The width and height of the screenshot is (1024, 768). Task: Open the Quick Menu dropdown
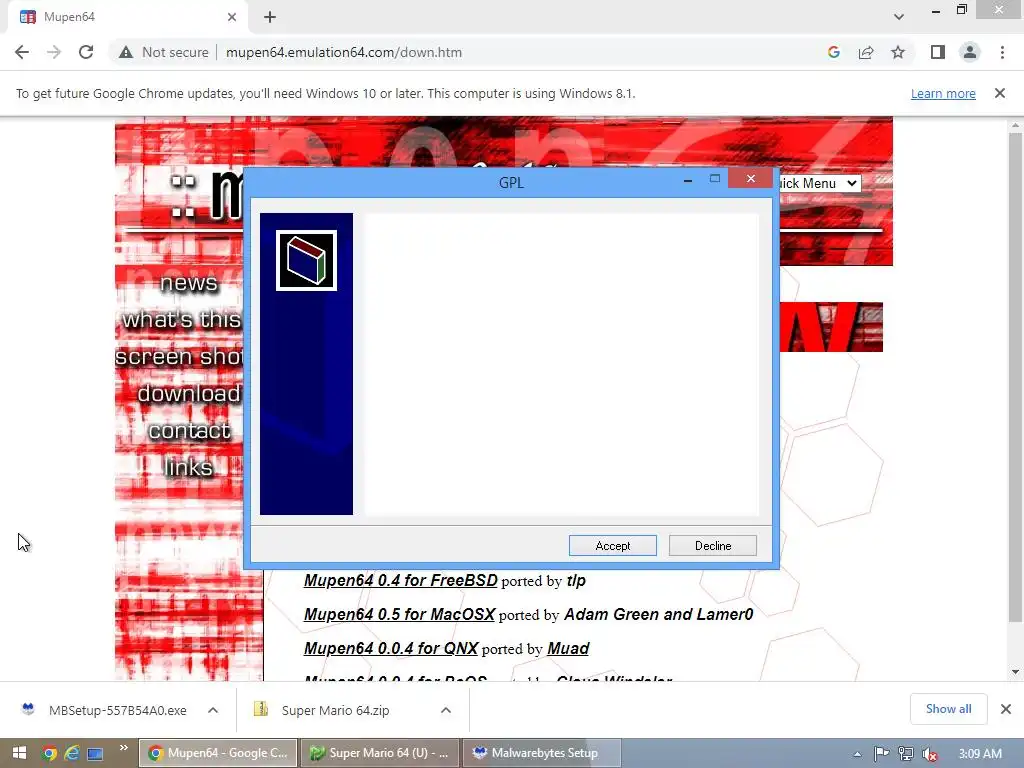click(820, 184)
